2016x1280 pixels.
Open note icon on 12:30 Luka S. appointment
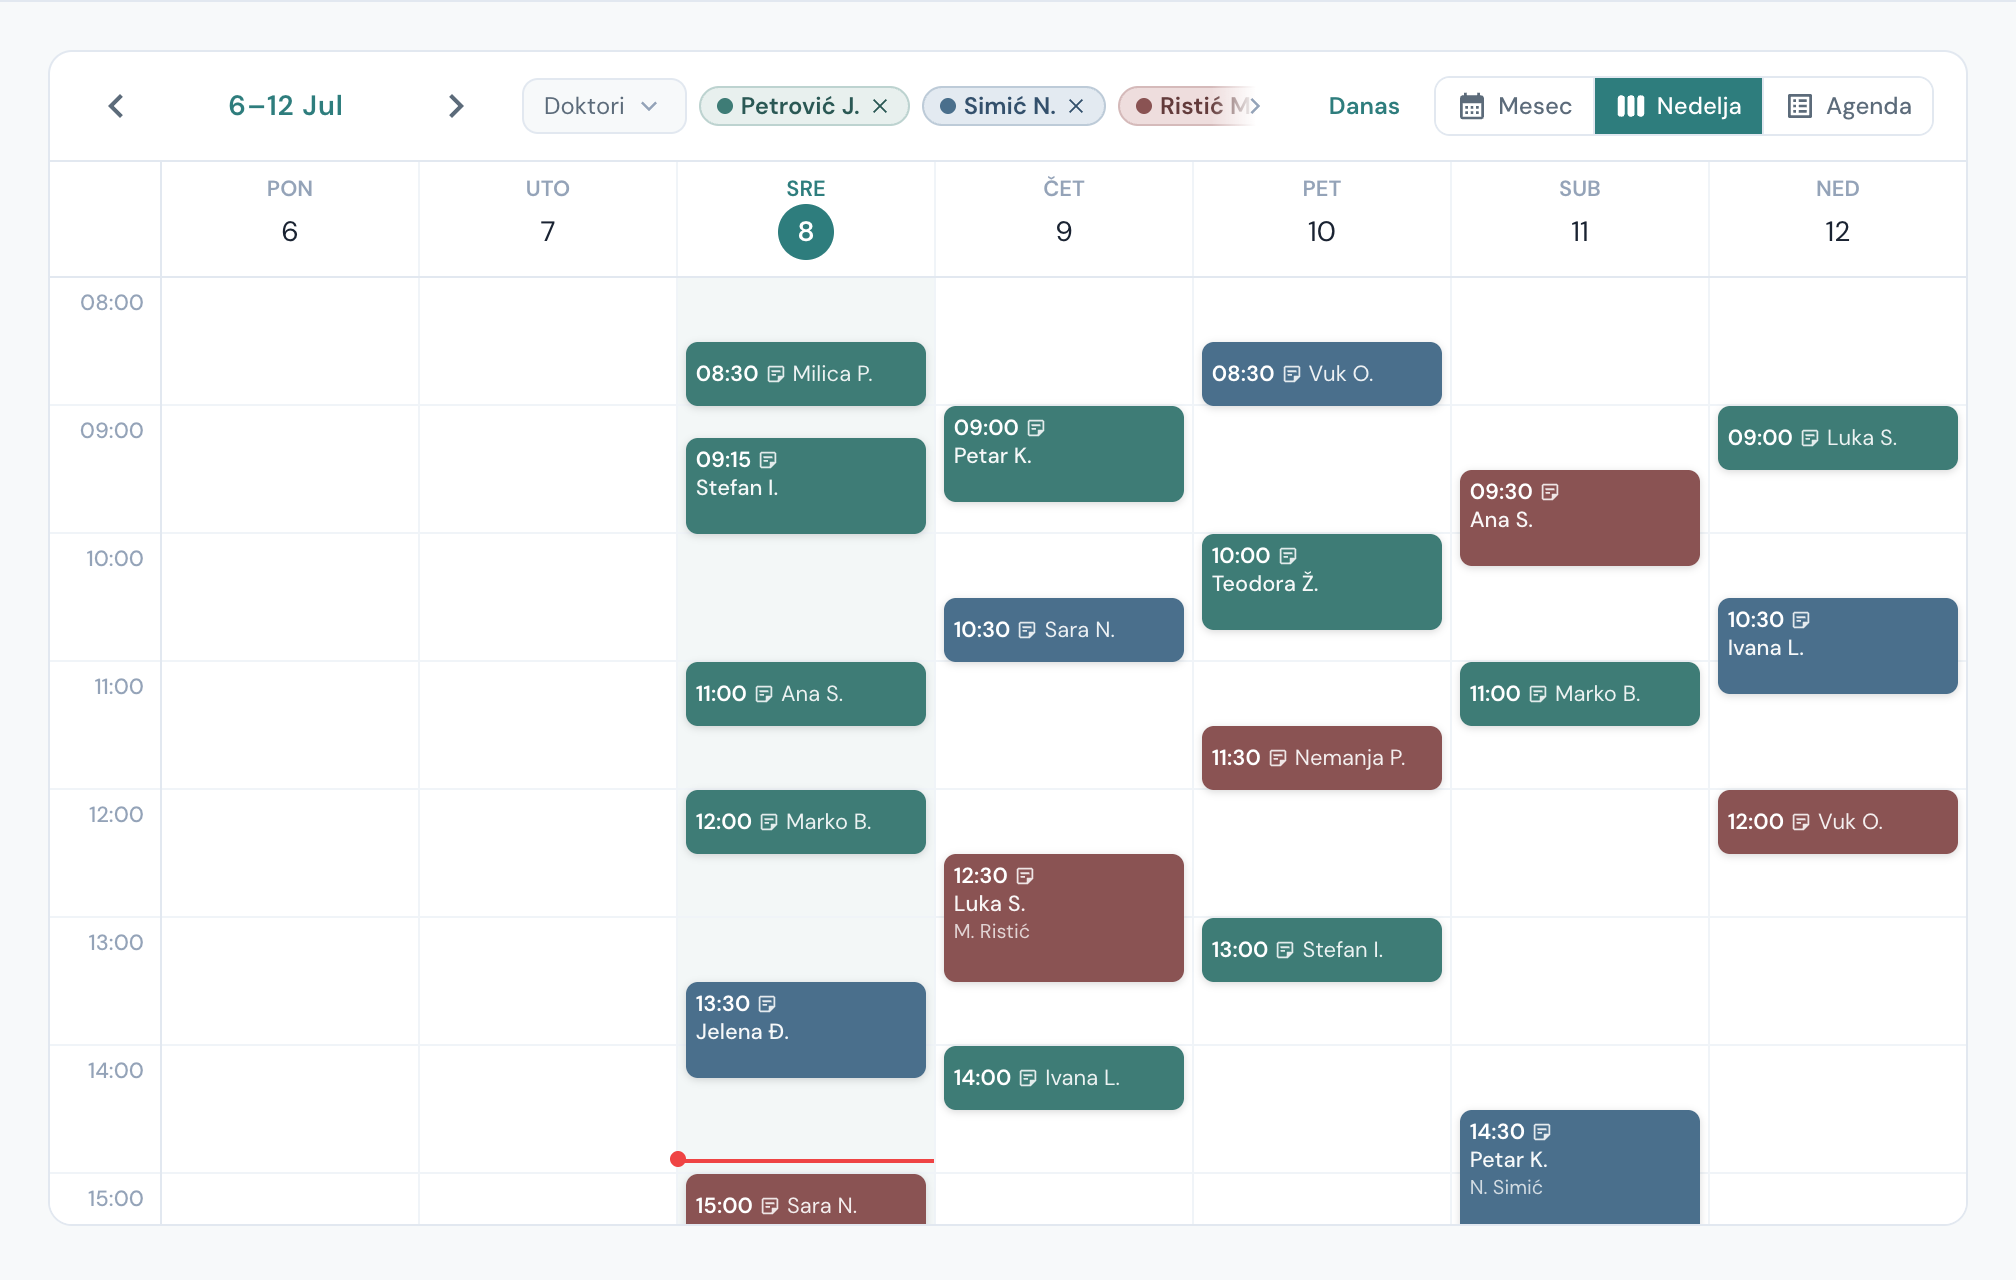1025,876
